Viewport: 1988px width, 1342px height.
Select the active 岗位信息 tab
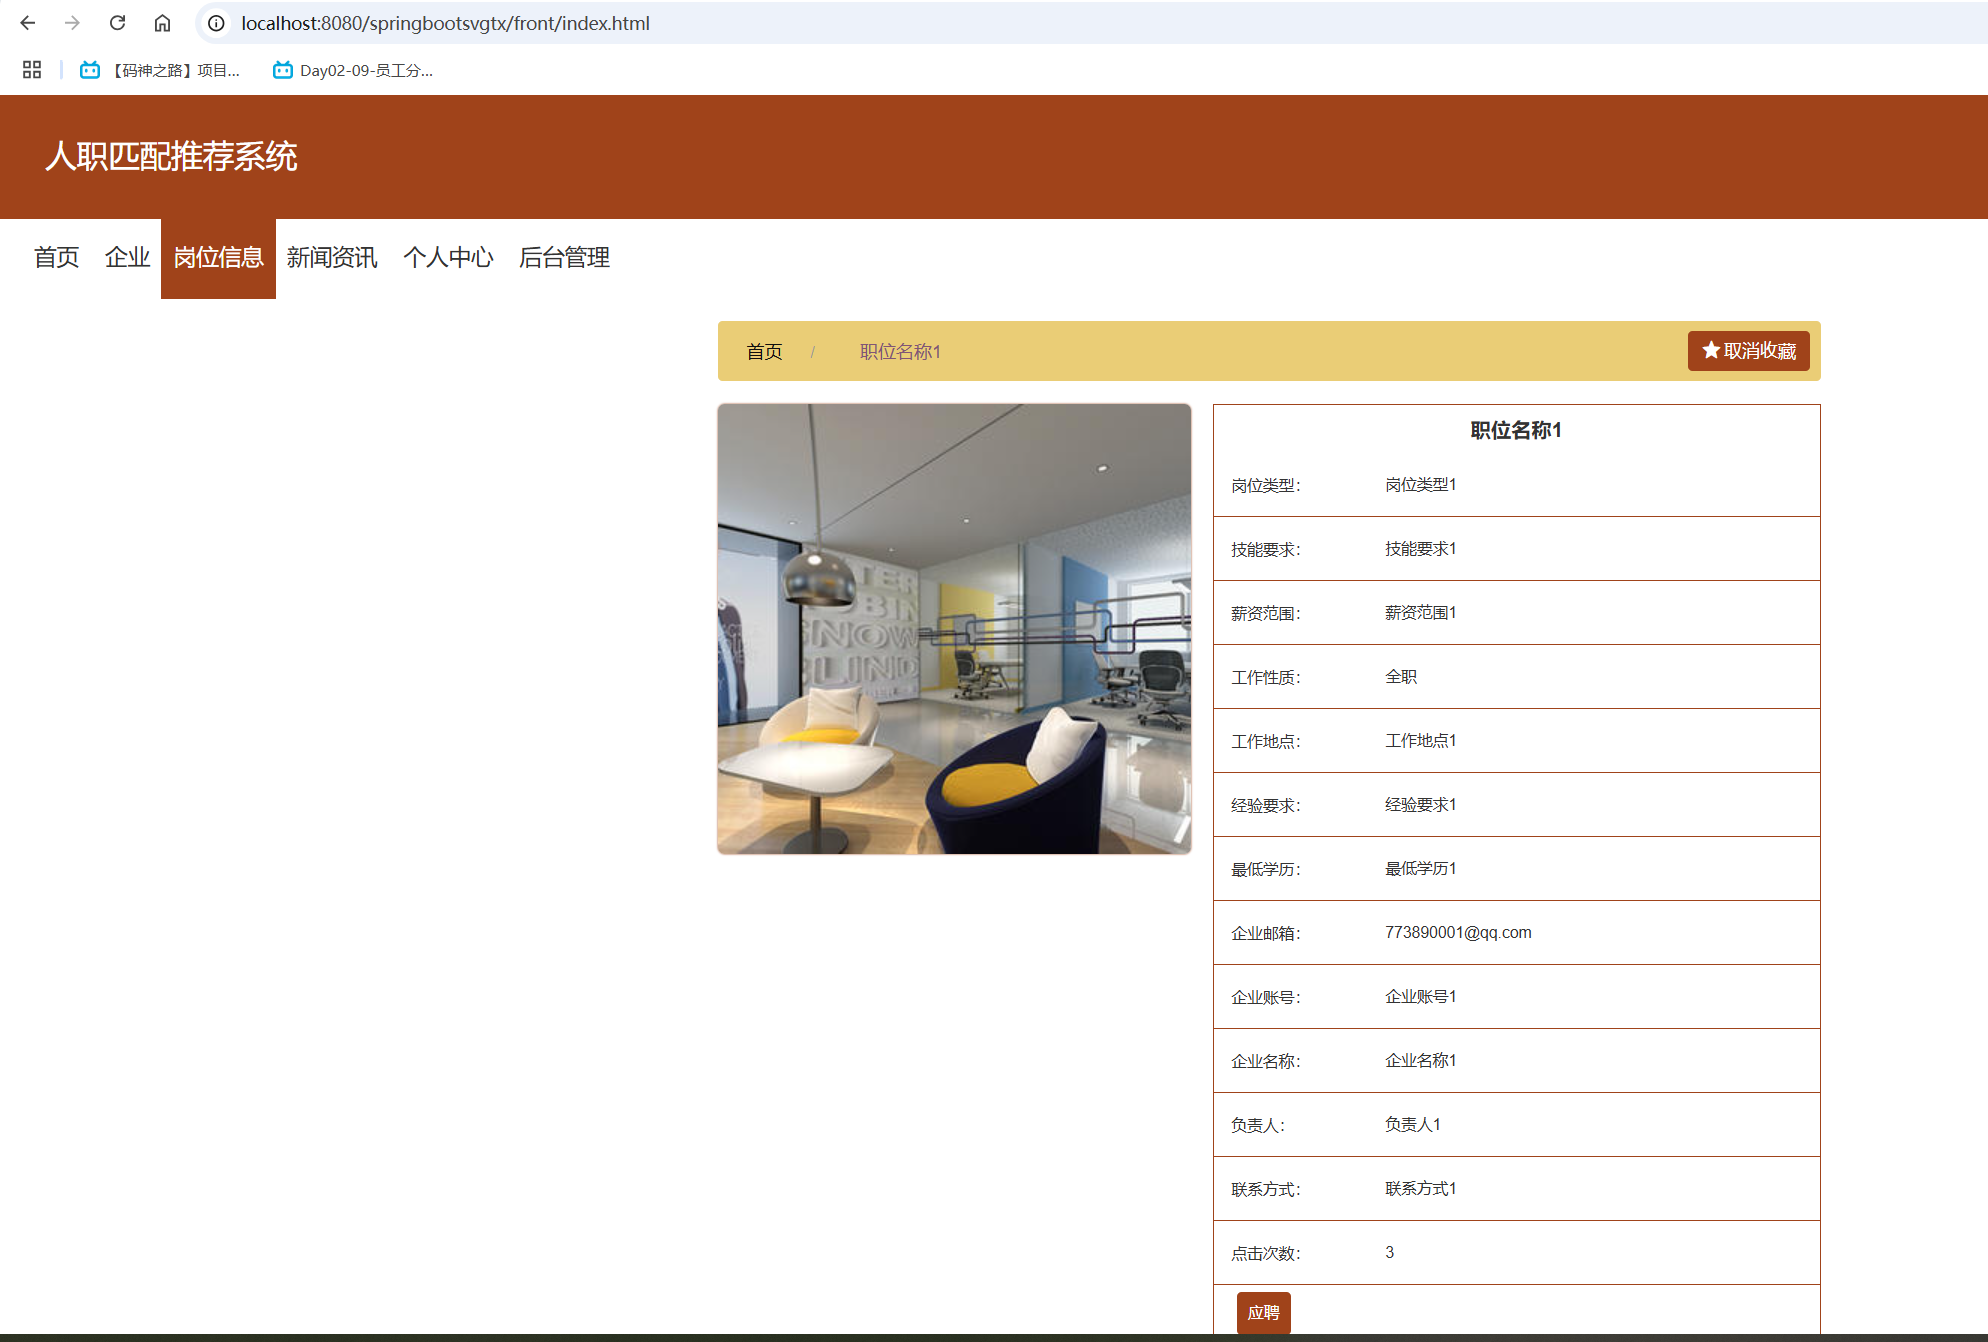point(218,258)
